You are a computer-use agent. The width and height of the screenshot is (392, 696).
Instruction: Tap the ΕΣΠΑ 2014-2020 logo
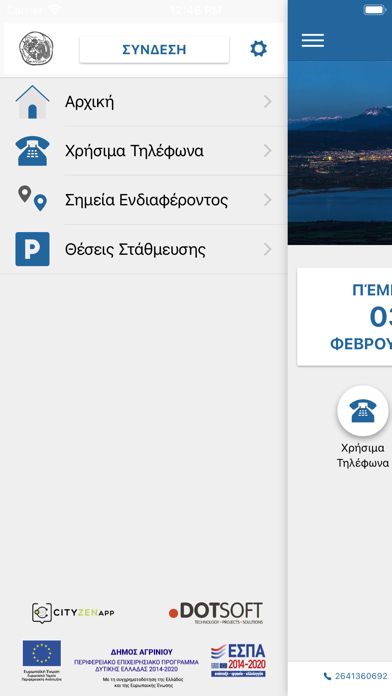coord(238,660)
